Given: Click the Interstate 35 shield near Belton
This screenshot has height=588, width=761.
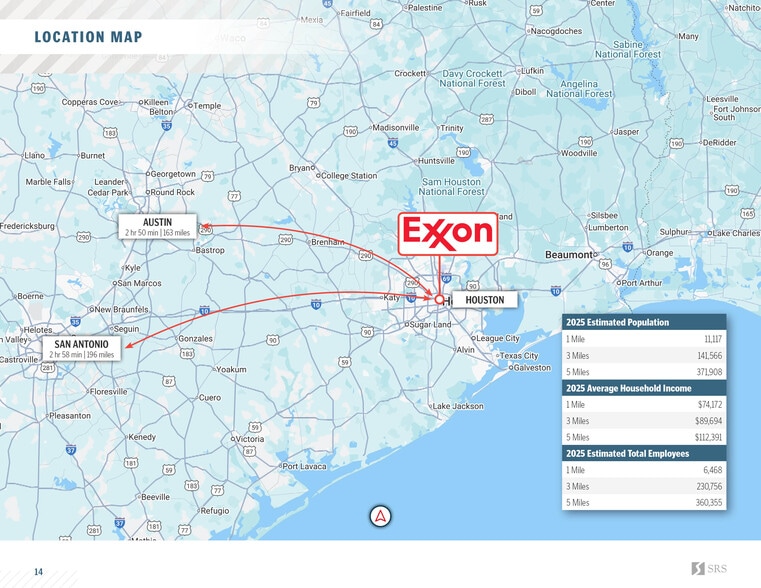Looking at the screenshot, I should click(x=166, y=125).
